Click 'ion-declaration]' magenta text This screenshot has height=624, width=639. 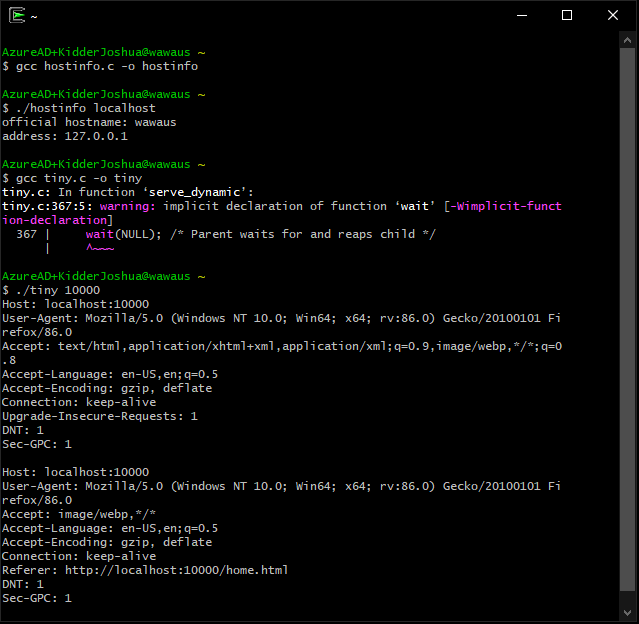coord(57,220)
